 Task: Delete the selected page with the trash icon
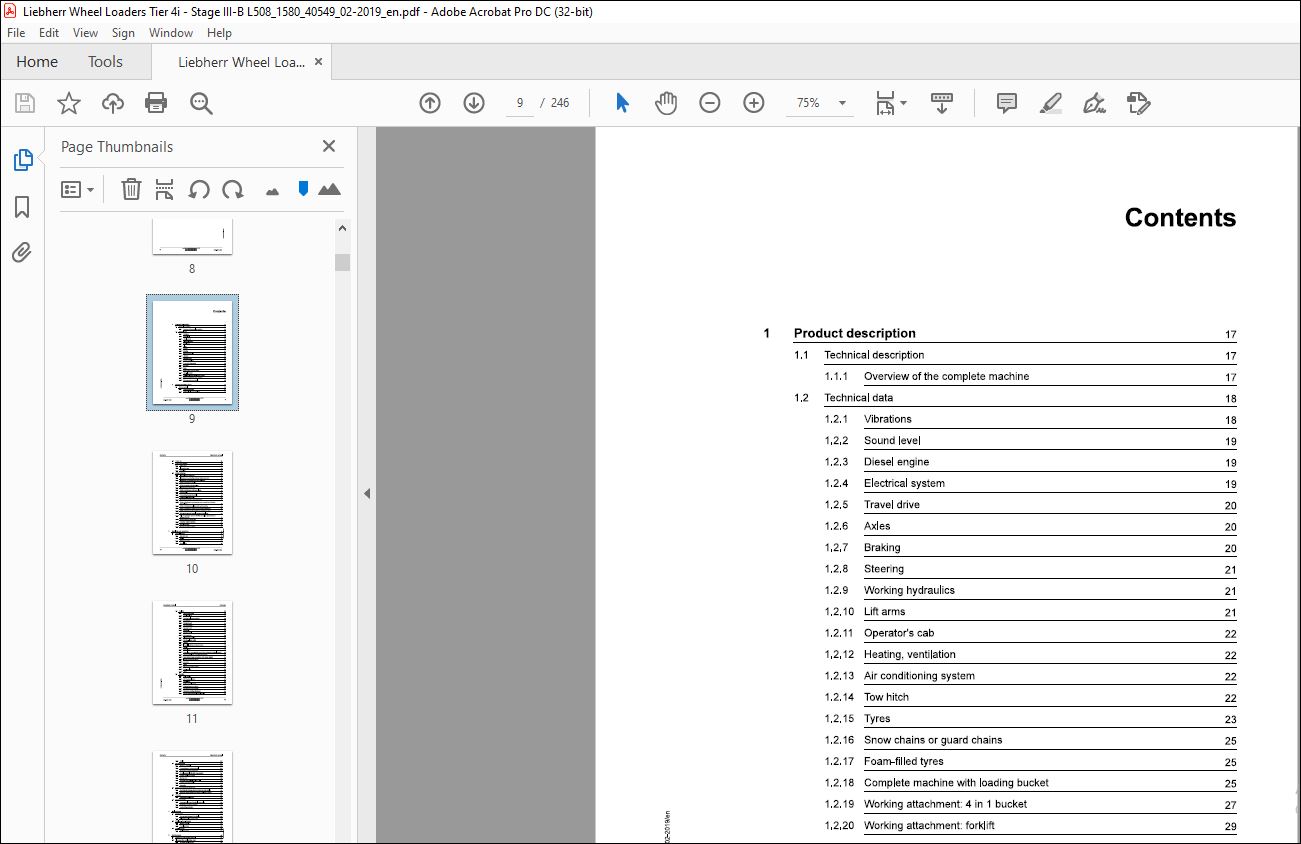[131, 189]
